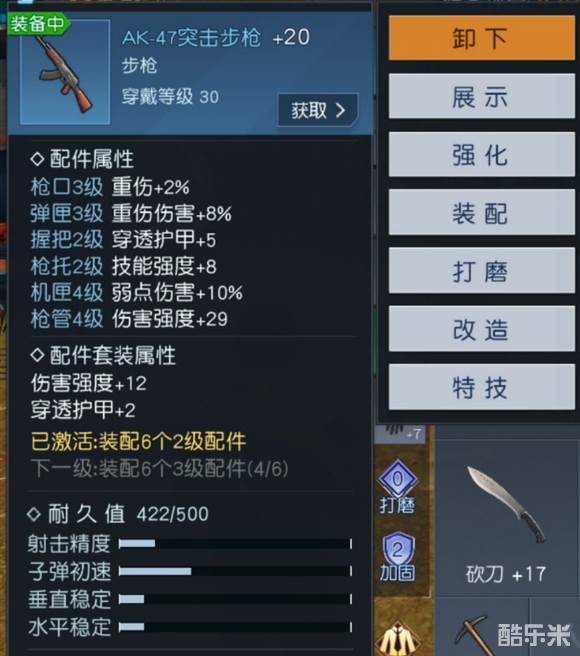This screenshot has height=656, width=580.
Task: Click the orange 卸下 unequip button
Action: 481,38
